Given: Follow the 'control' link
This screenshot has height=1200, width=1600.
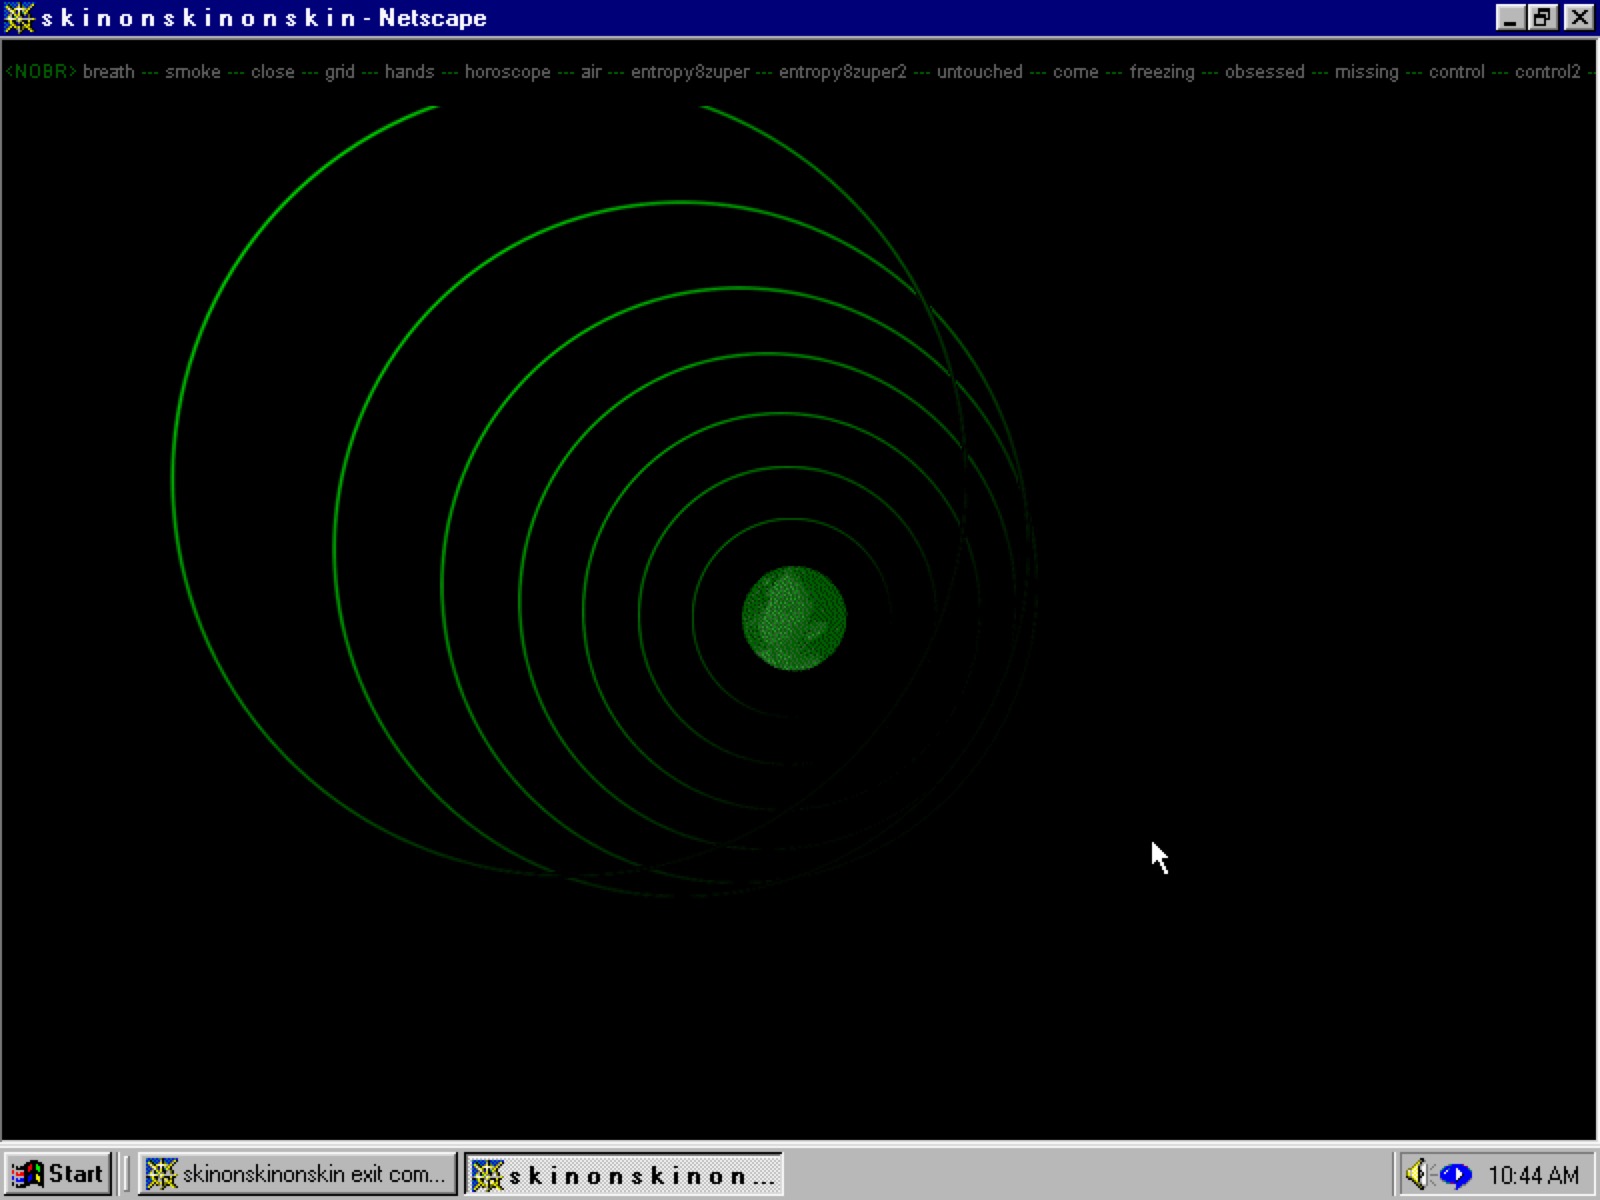Looking at the screenshot, I should [1456, 72].
